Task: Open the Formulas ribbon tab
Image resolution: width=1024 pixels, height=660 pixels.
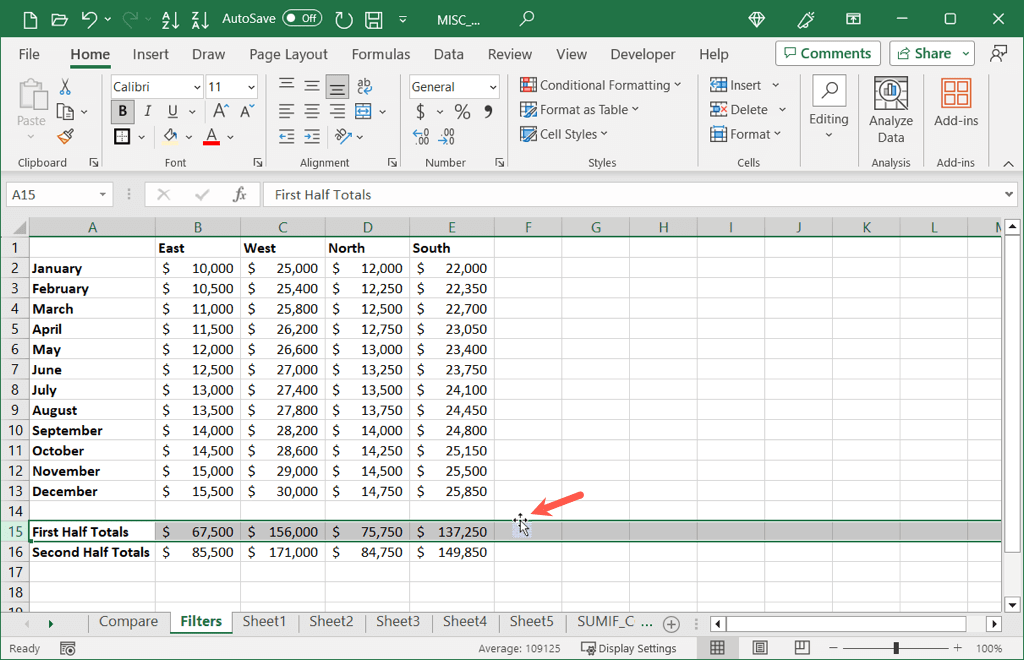Action: (380, 54)
